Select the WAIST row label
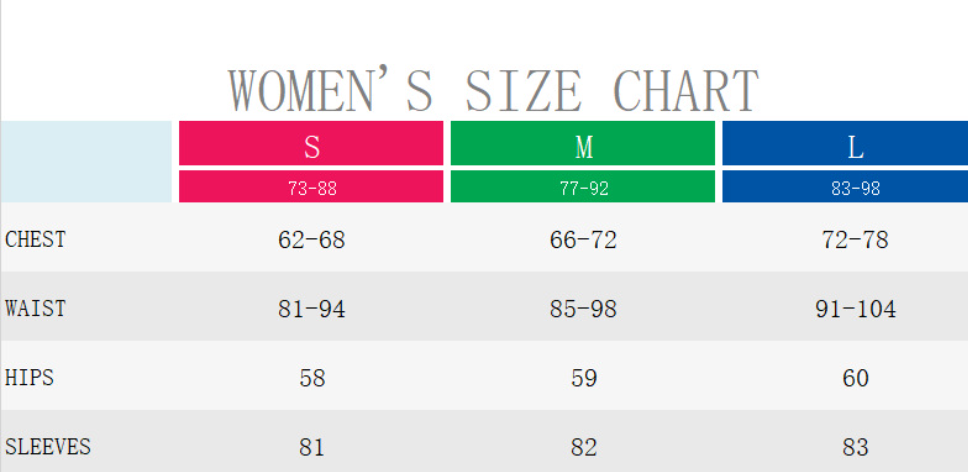This screenshot has width=968, height=472. pyautogui.click(x=35, y=308)
